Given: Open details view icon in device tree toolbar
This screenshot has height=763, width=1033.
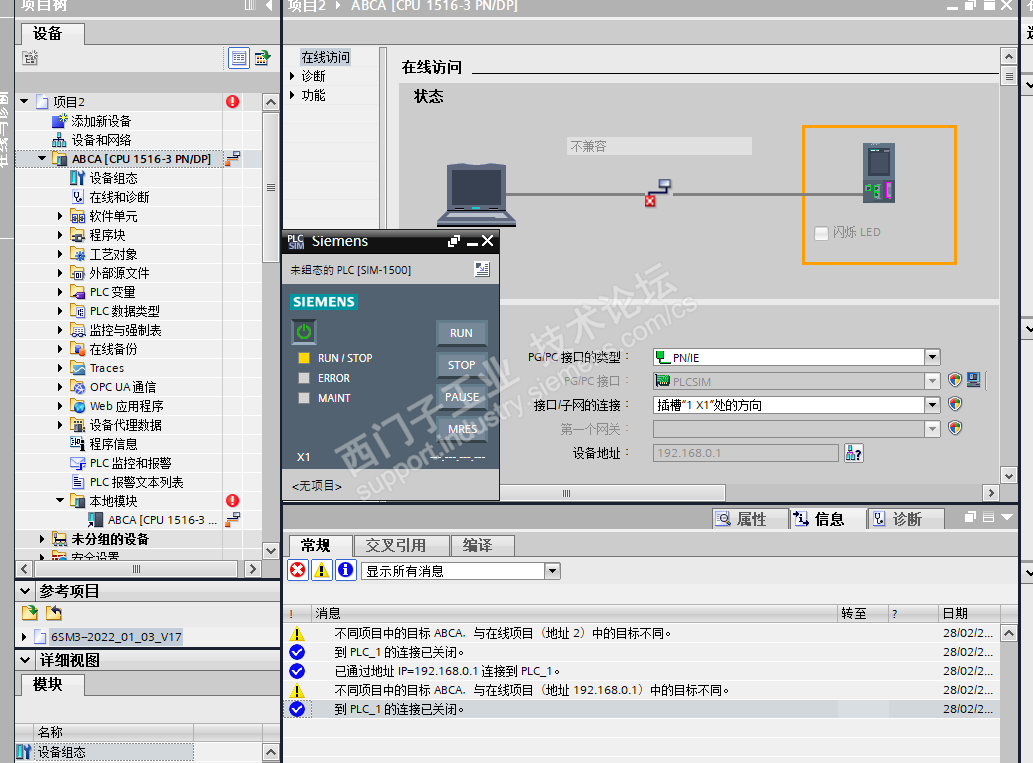Looking at the screenshot, I should 238,58.
